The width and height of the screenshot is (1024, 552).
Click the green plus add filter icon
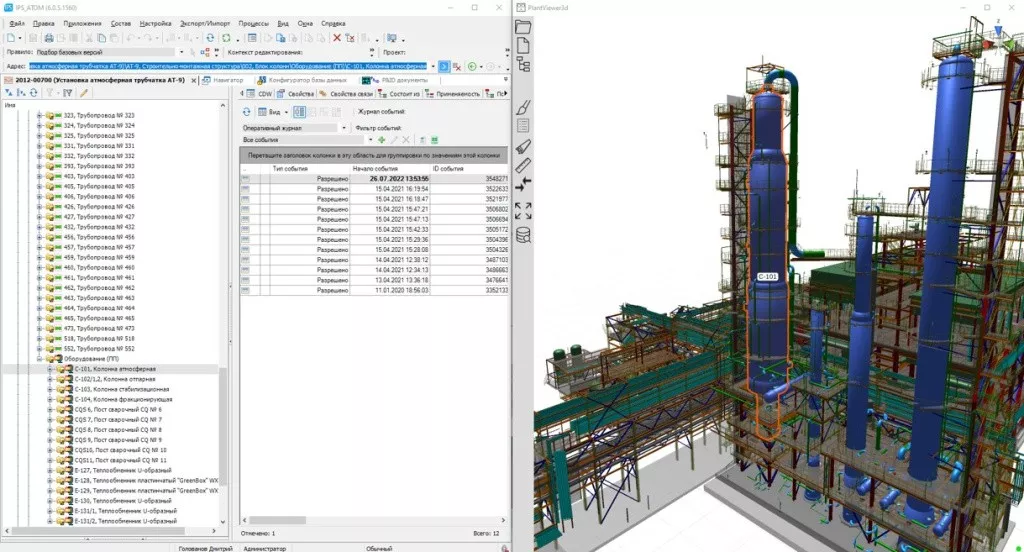(x=381, y=140)
